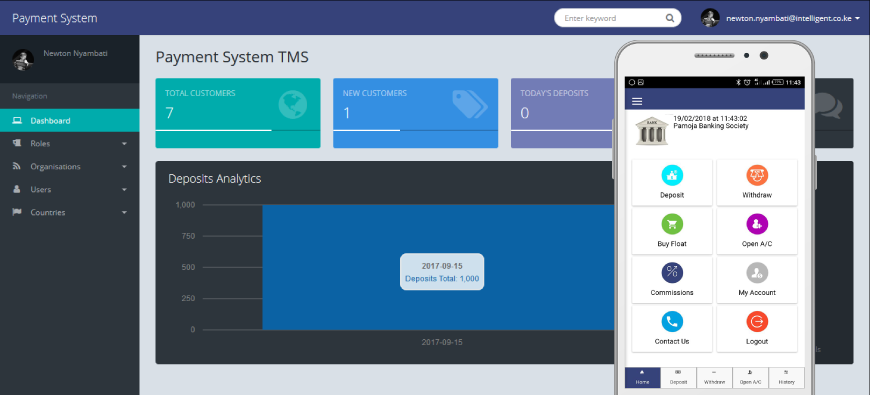Open the Open A/C purple icon
The height and width of the screenshot is (395, 870).
pyautogui.click(x=757, y=224)
